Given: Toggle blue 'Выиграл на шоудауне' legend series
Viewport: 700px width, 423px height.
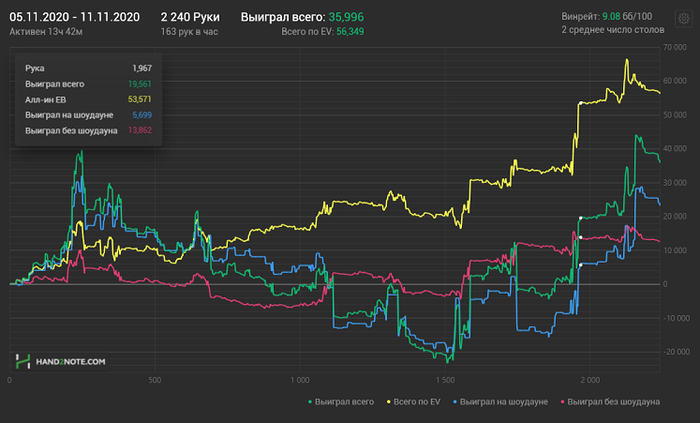Looking at the screenshot, I should [x=500, y=402].
